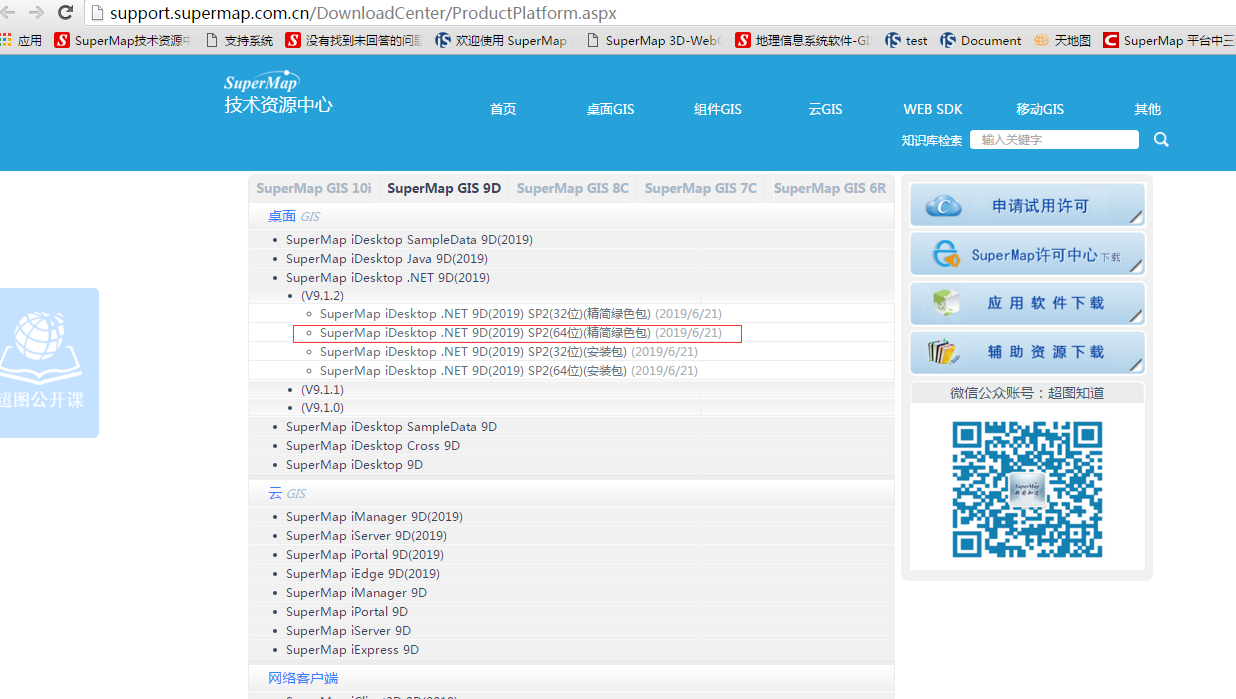Open the 云GIS navigation menu
1236x699 pixels.
(x=825, y=109)
